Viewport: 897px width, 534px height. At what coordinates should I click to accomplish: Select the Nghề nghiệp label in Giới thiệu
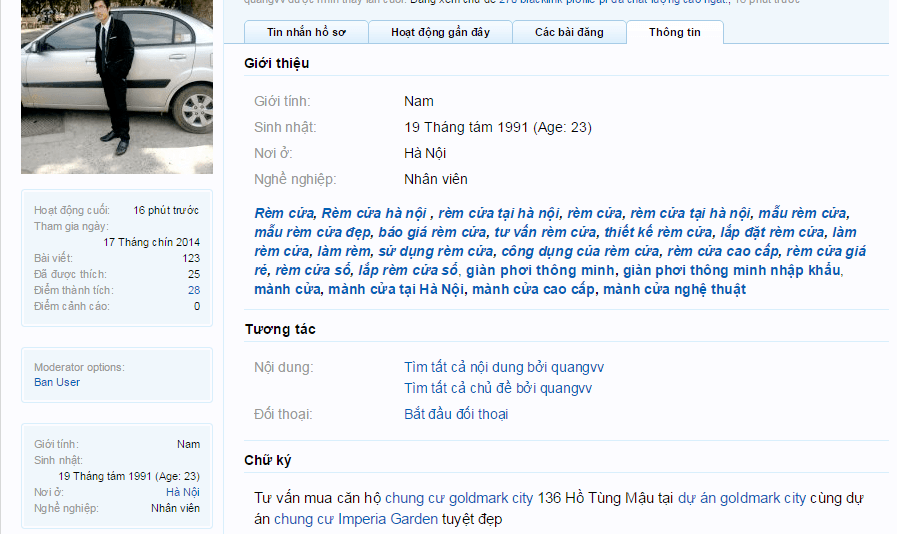coord(295,179)
